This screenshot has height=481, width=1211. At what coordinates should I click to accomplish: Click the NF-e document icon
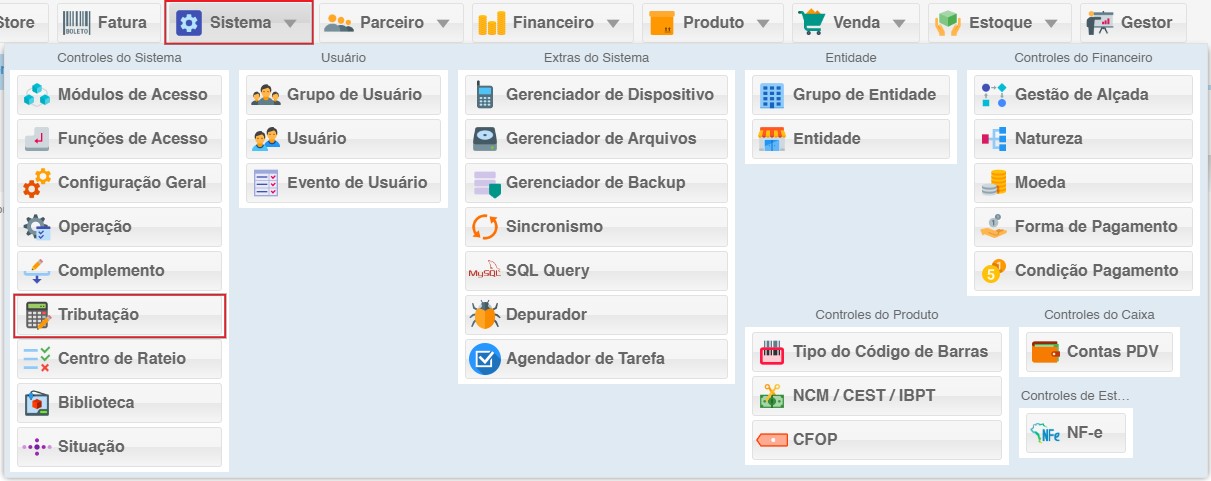pyautogui.click(x=1045, y=434)
